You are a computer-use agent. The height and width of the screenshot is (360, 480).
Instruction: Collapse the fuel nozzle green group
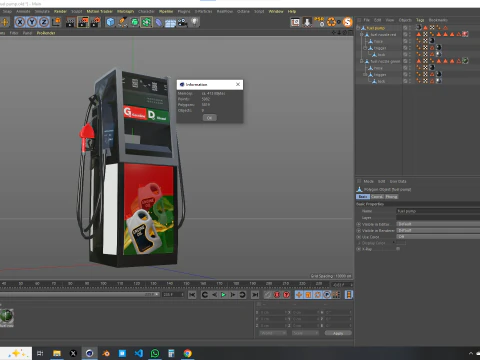362,61
